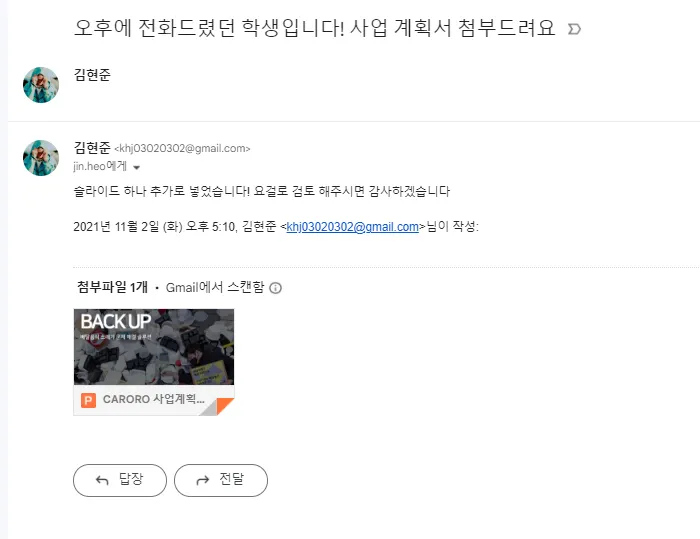Click the info icon beside Gmail에서 스캔함
Viewport: 700px width, 539px height.
coord(275,288)
